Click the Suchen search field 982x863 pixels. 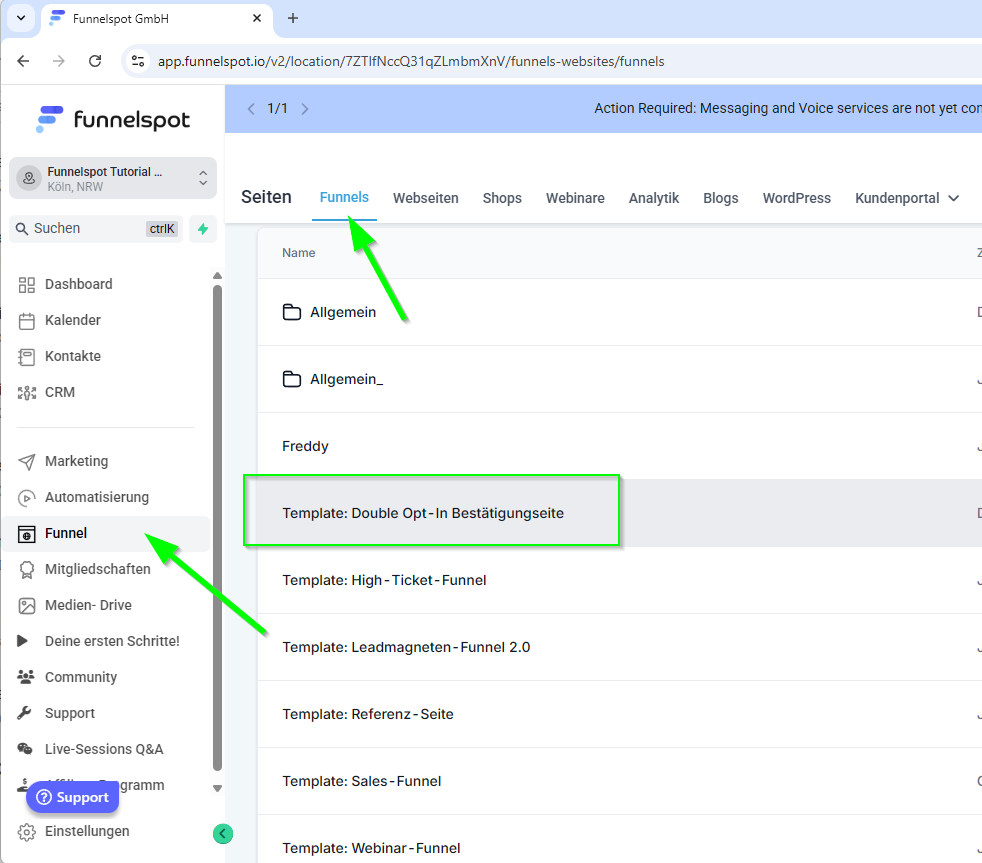[x=96, y=229]
